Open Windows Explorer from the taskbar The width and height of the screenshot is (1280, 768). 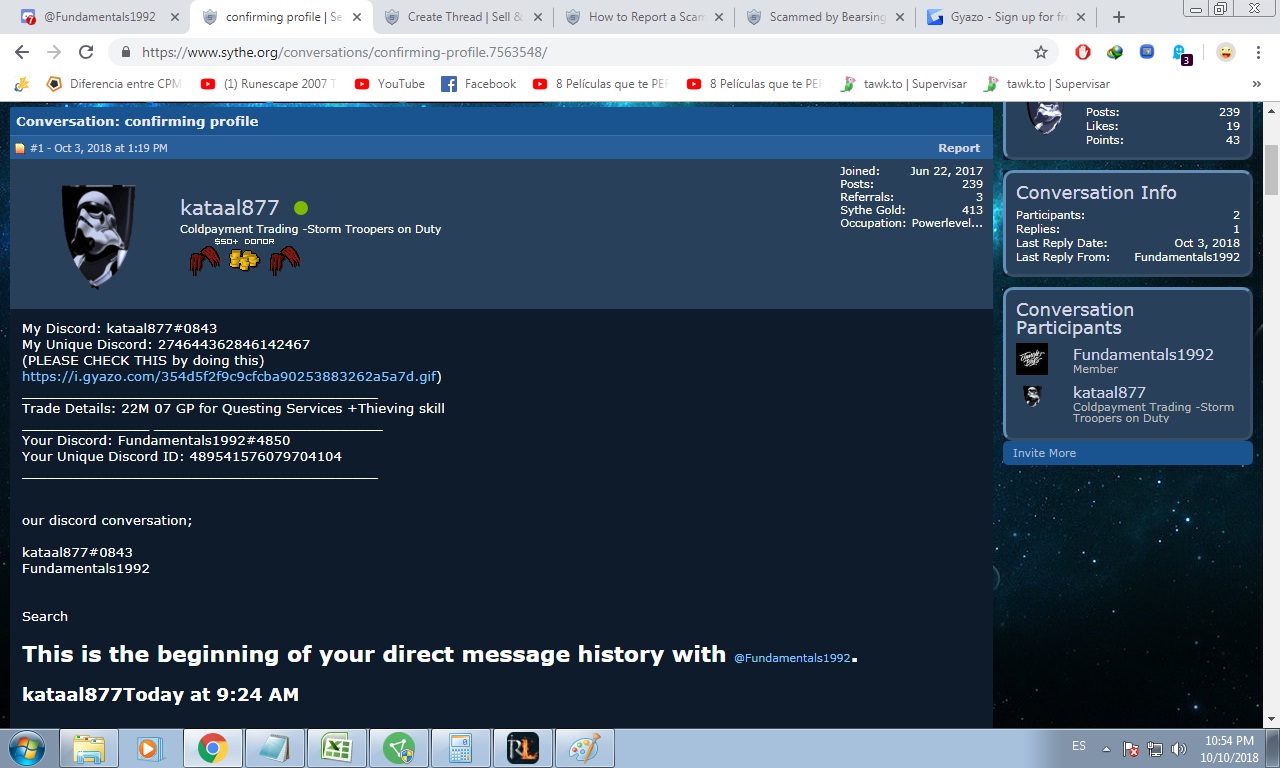pyautogui.click(x=88, y=748)
